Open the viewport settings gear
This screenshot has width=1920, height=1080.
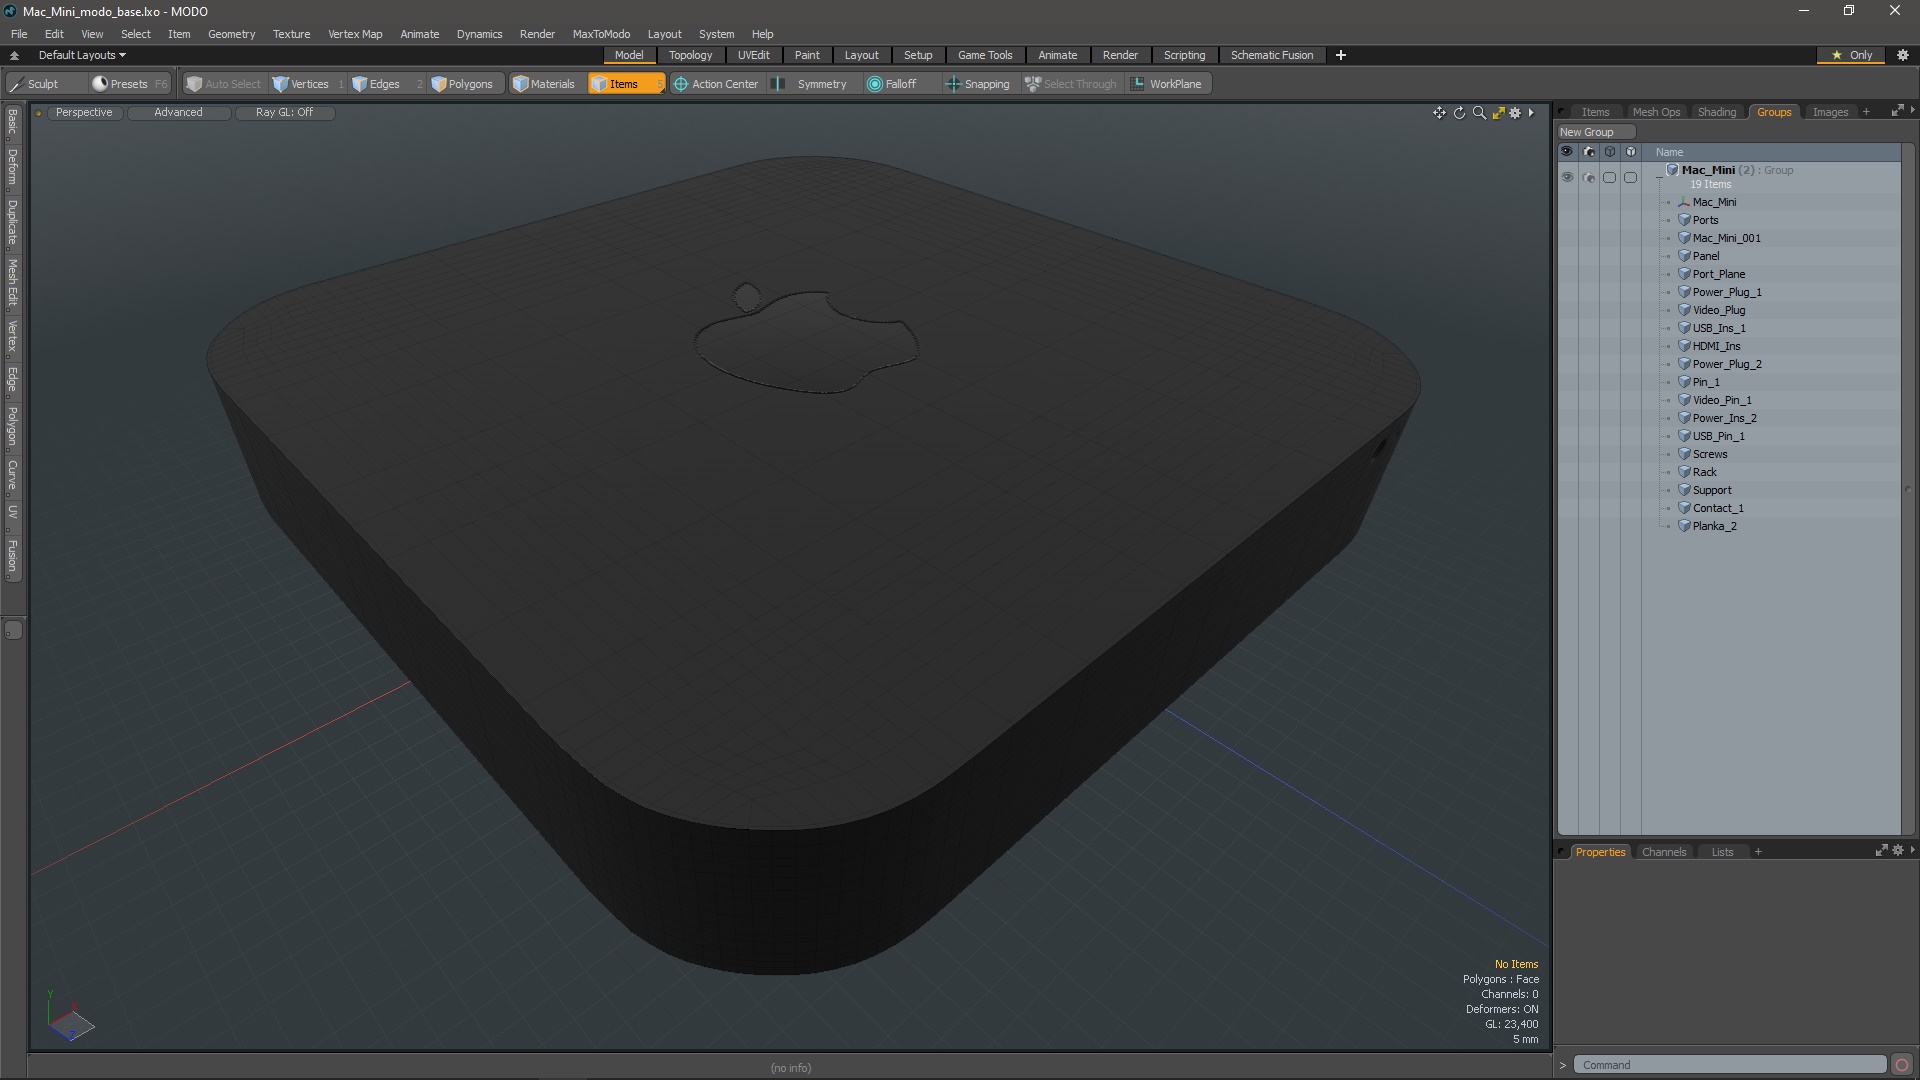coord(1515,113)
